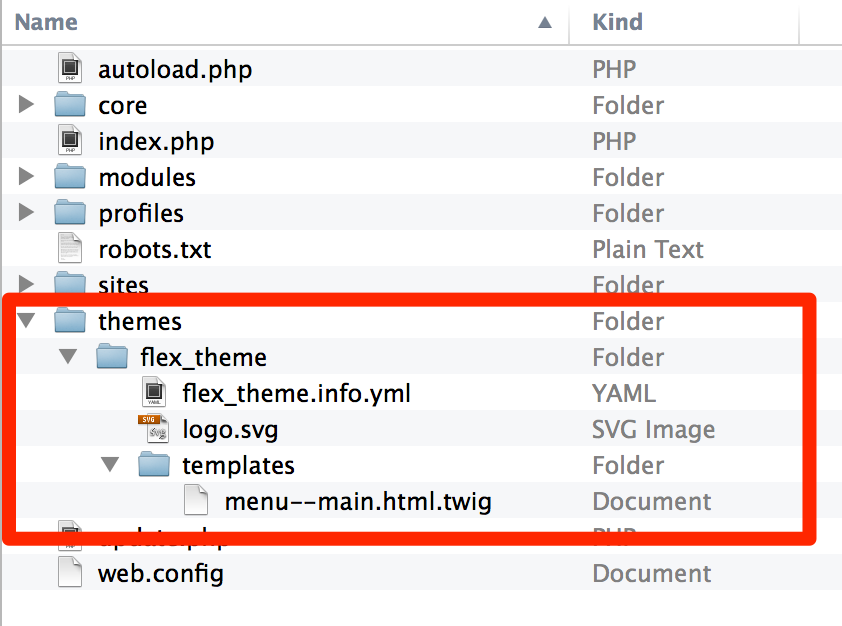Click the profiles folder icon
The image size is (842, 626).
point(70,212)
